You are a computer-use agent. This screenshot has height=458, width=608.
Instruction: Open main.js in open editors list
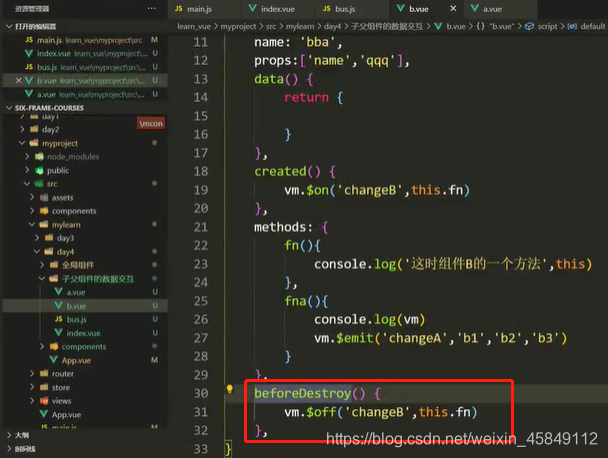85,40
